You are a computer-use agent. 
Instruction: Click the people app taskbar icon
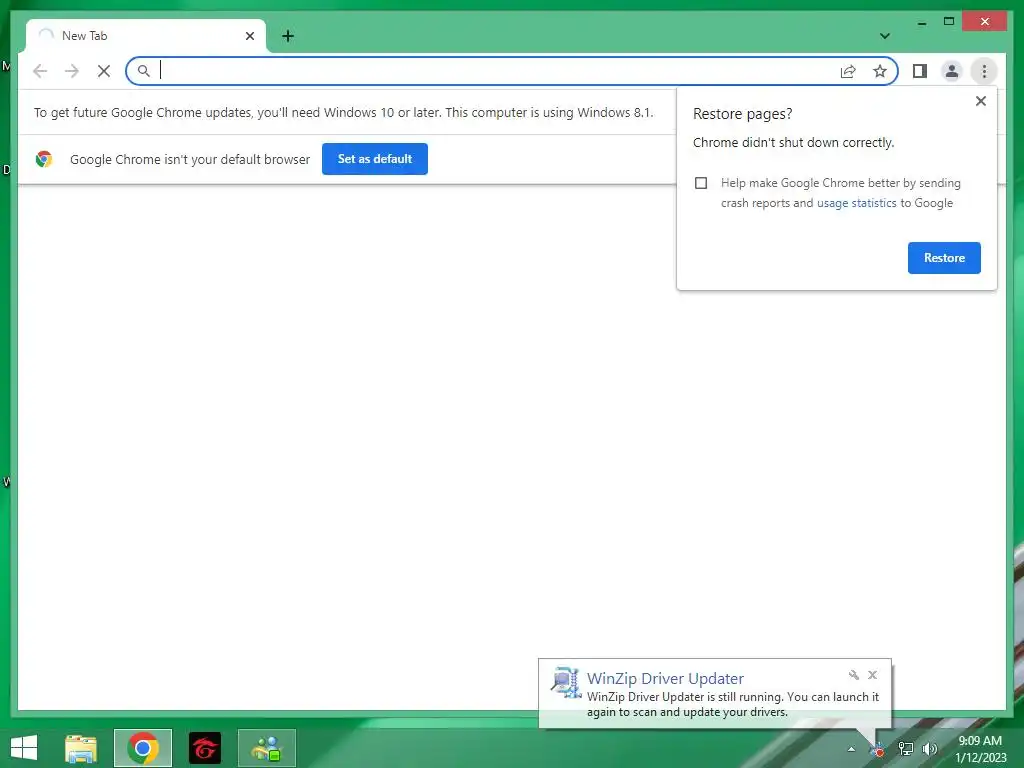tap(266, 748)
